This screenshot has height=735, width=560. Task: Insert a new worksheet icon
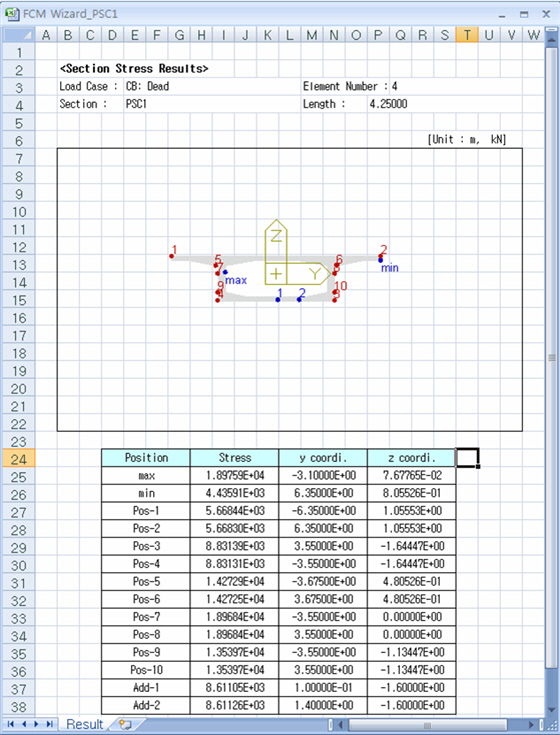click(125, 725)
